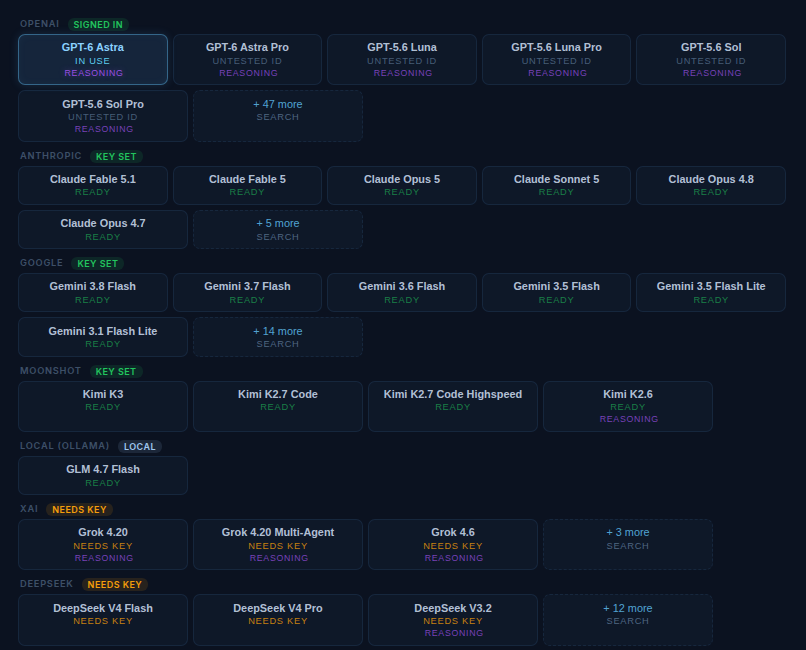This screenshot has height=650, width=806.
Task: Choose the Grok 4.20 Multi-Agent model
Action: (x=278, y=545)
